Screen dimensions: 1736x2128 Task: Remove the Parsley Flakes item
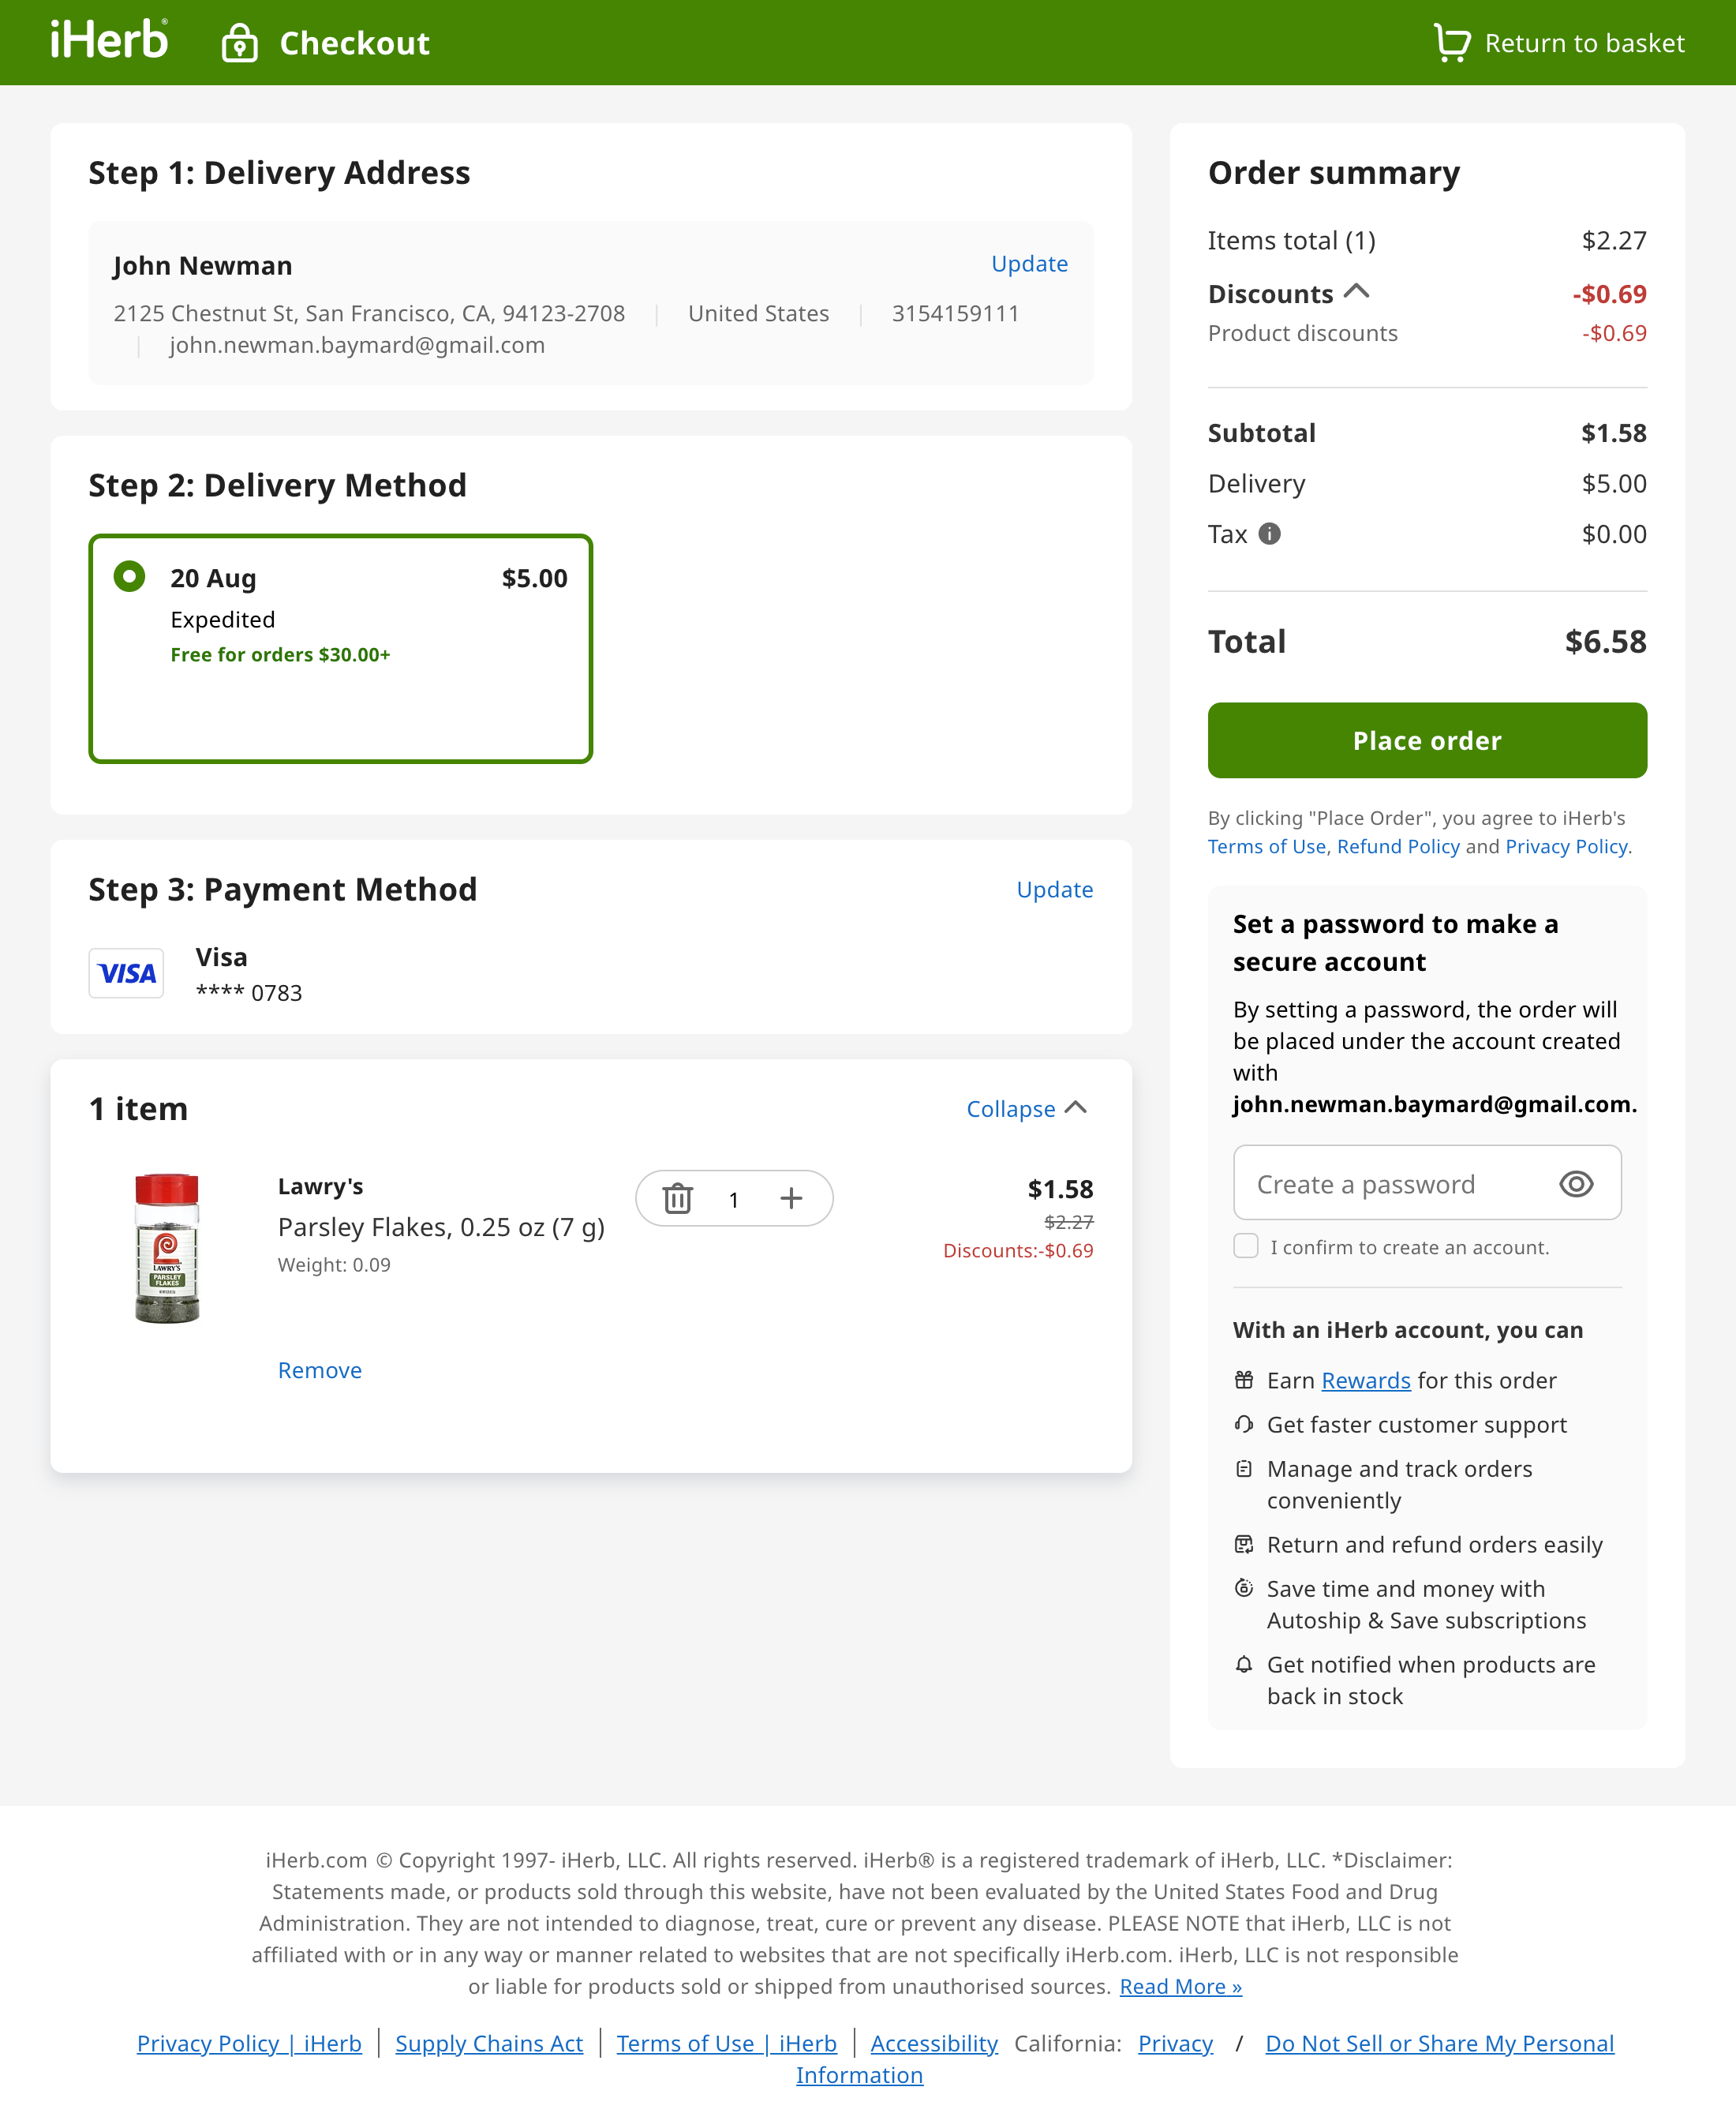click(x=319, y=1370)
